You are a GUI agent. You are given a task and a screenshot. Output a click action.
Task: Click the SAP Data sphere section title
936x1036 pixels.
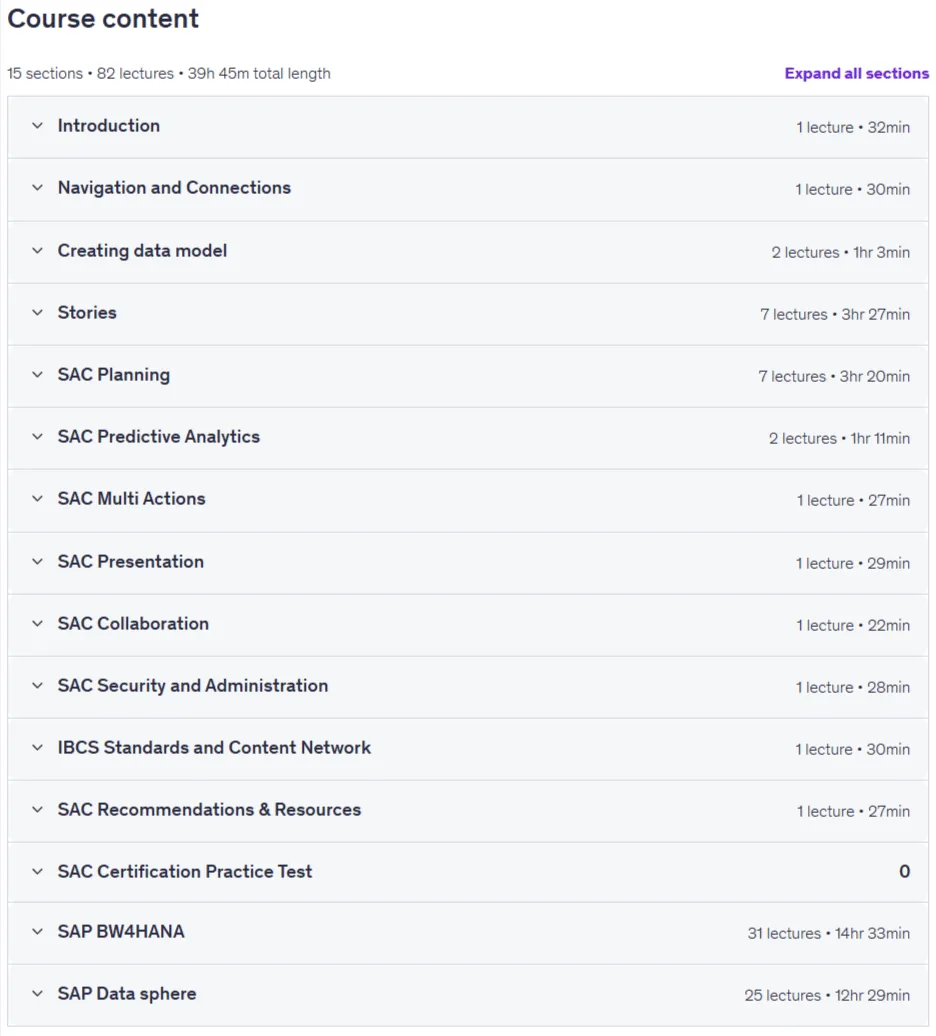pos(127,994)
